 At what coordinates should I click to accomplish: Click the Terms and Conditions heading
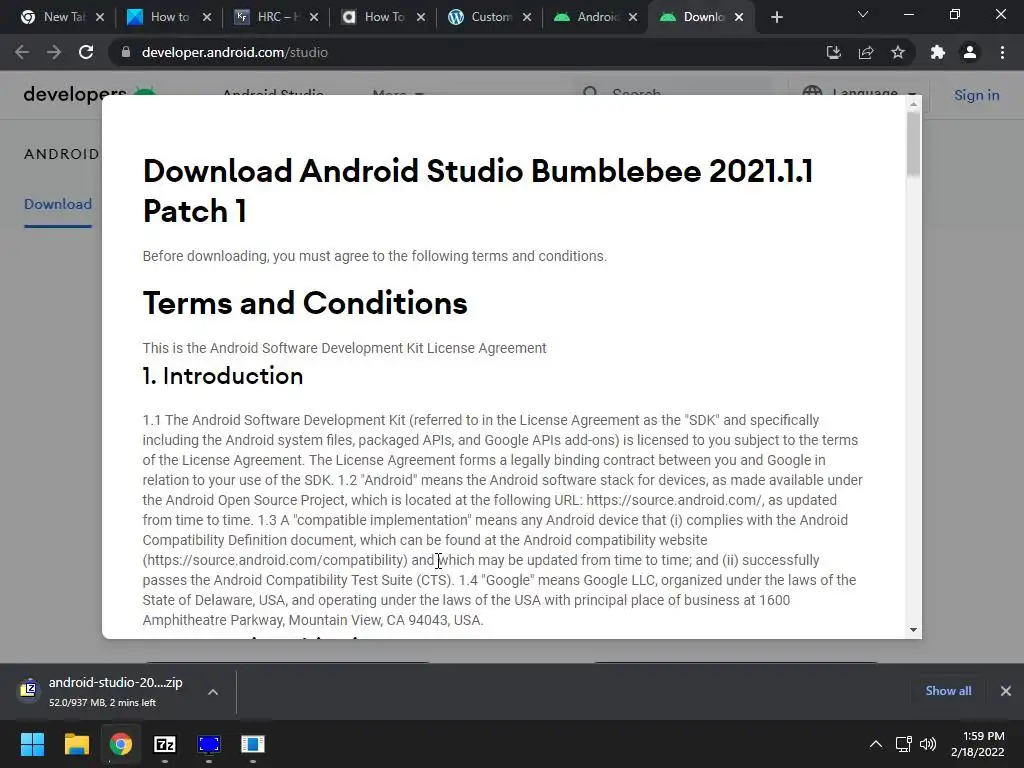305,303
